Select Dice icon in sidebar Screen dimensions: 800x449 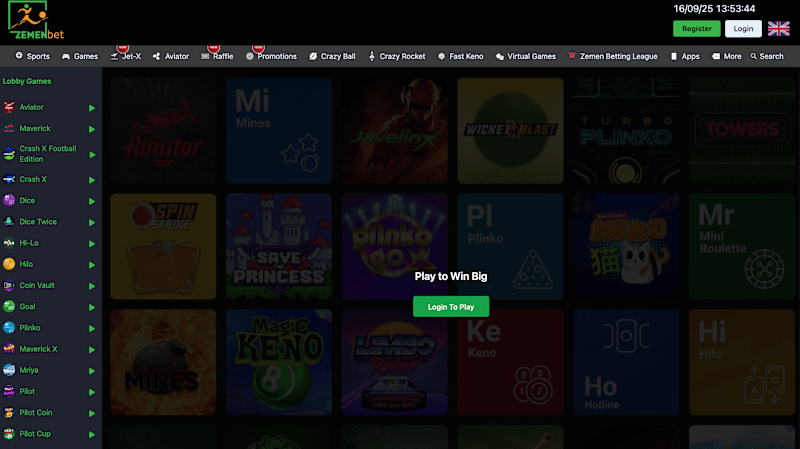(x=9, y=201)
